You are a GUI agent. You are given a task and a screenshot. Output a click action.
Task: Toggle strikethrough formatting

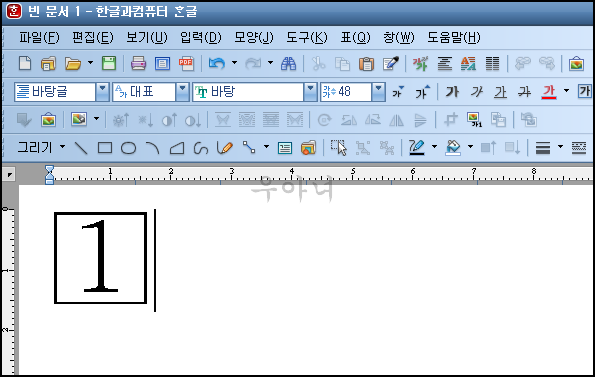pyautogui.click(x=524, y=92)
